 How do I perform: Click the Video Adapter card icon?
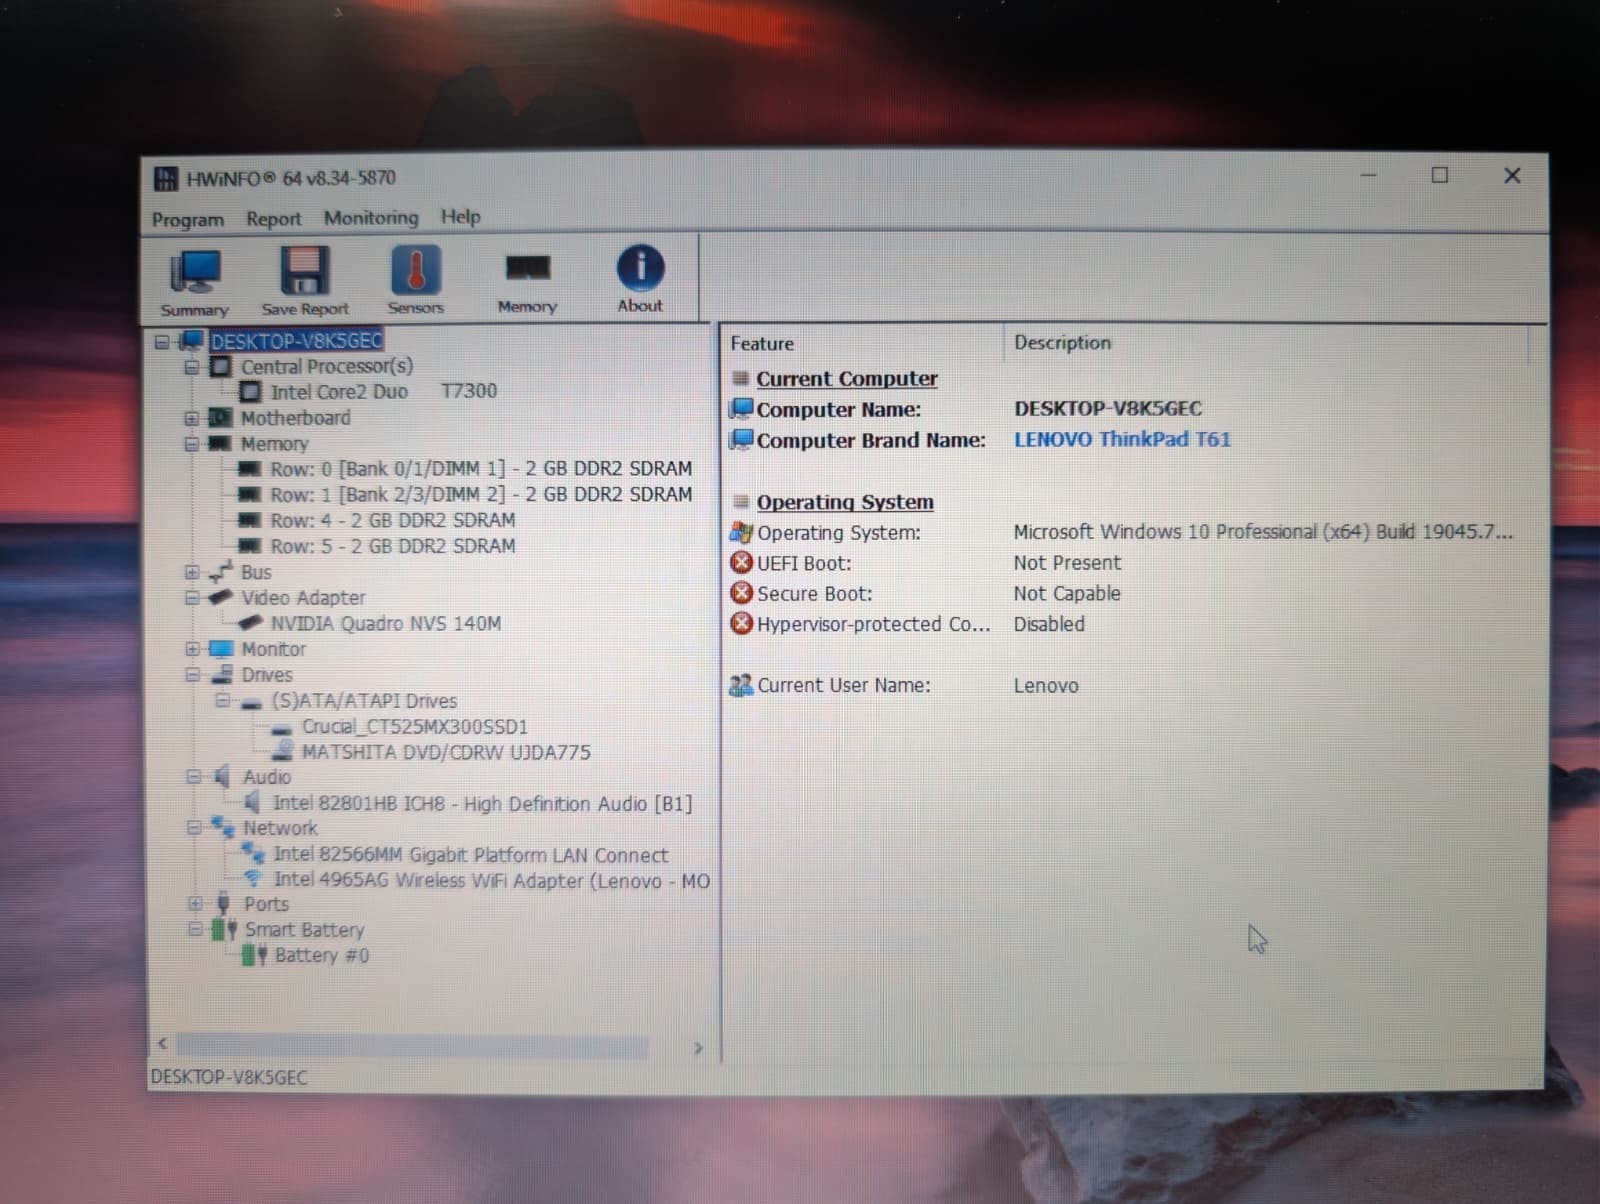click(x=220, y=598)
